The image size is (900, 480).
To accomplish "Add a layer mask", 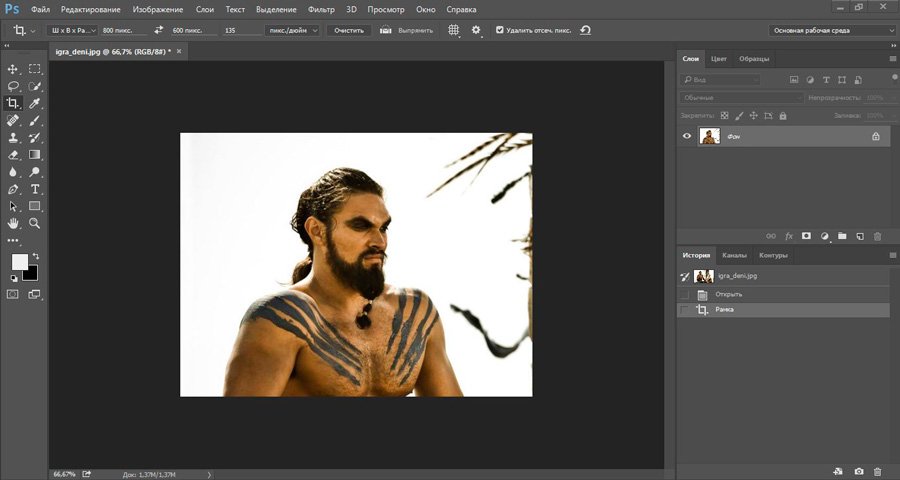I will 806,236.
